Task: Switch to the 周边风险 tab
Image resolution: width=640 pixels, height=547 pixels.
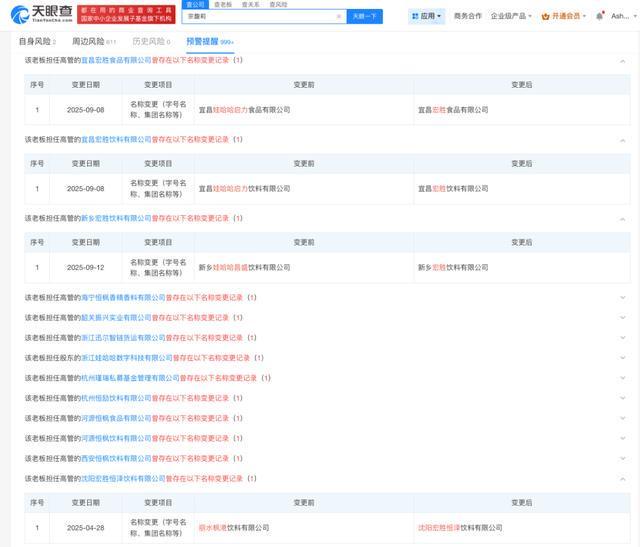Action: pos(94,42)
